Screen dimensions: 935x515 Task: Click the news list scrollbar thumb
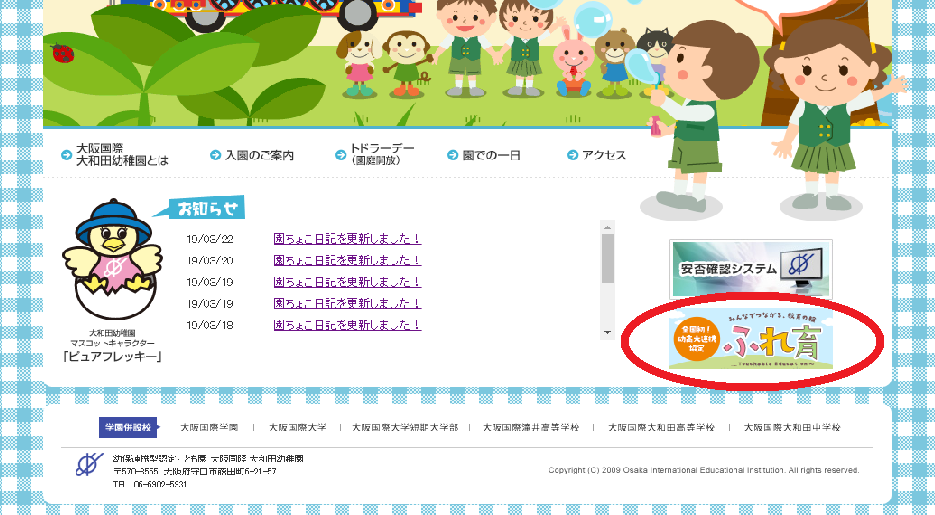607,260
